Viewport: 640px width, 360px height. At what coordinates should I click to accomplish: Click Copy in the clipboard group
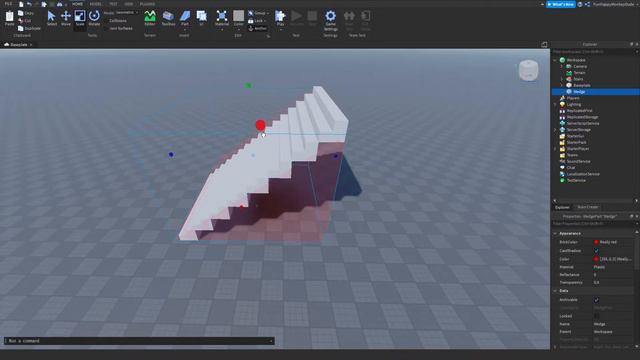[x=26, y=13]
